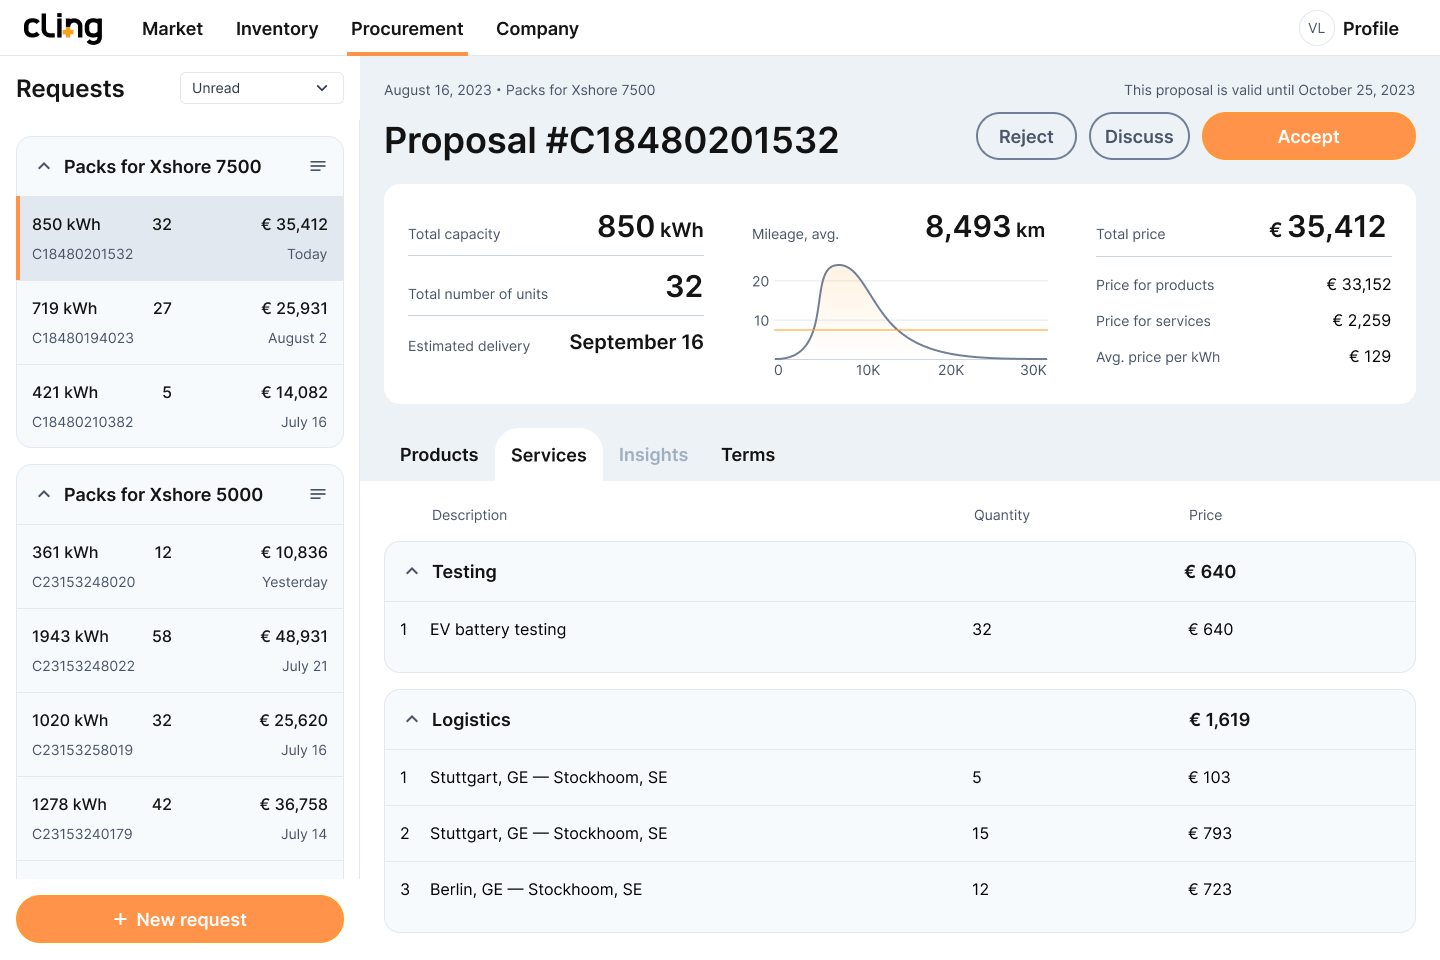Viewport: 1440px width, 960px height.
Task: Select the Stuttgart to Stockholm row priced € 103
Action: tap(900, 777)
